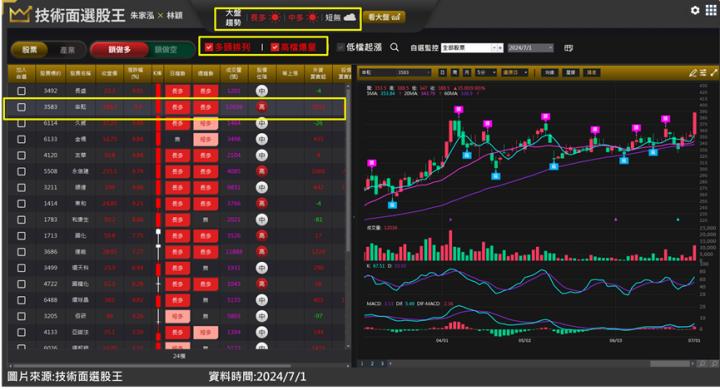The height and width of the screenshot is (390, 720).
Task: Click the search magnifier icon
Action: (394, 47)
